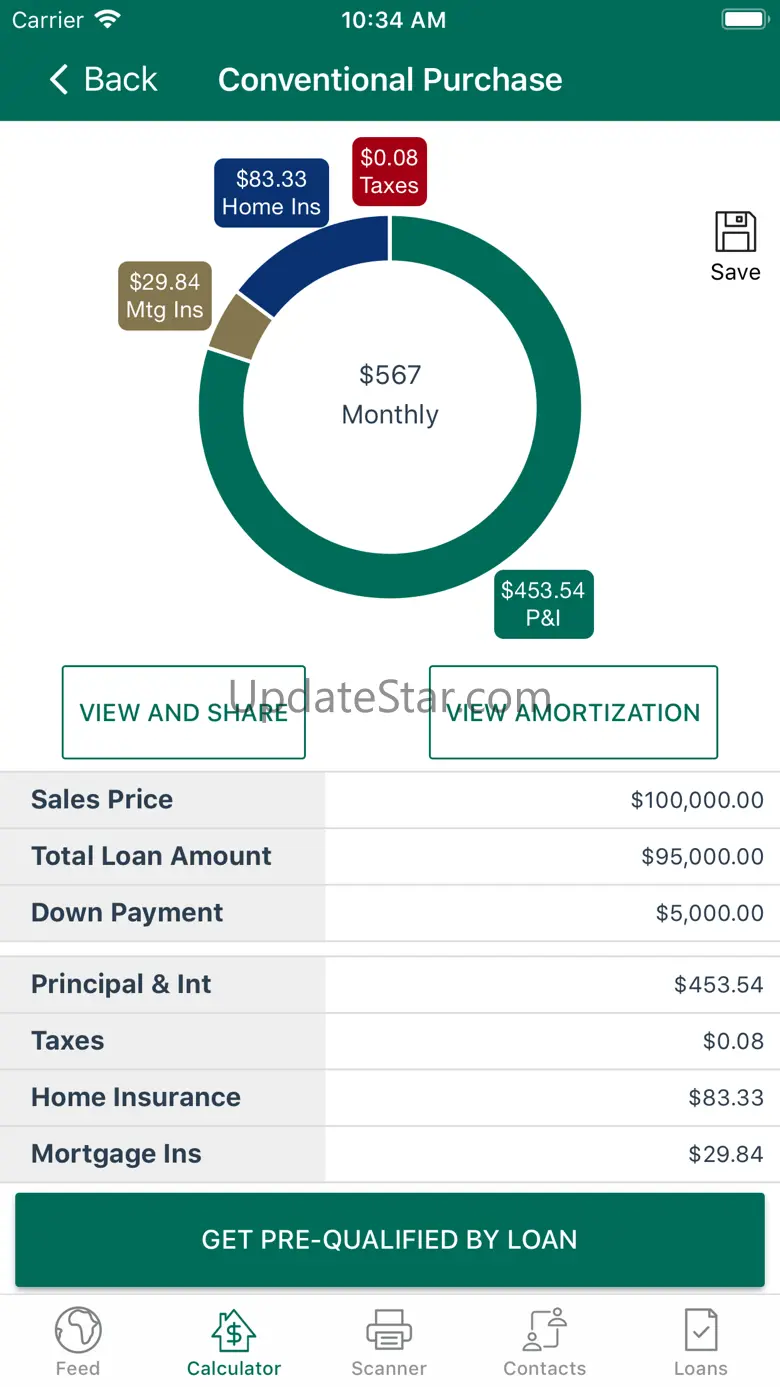
Task: Open the Contacts icon
Action: click(545, 1331)
